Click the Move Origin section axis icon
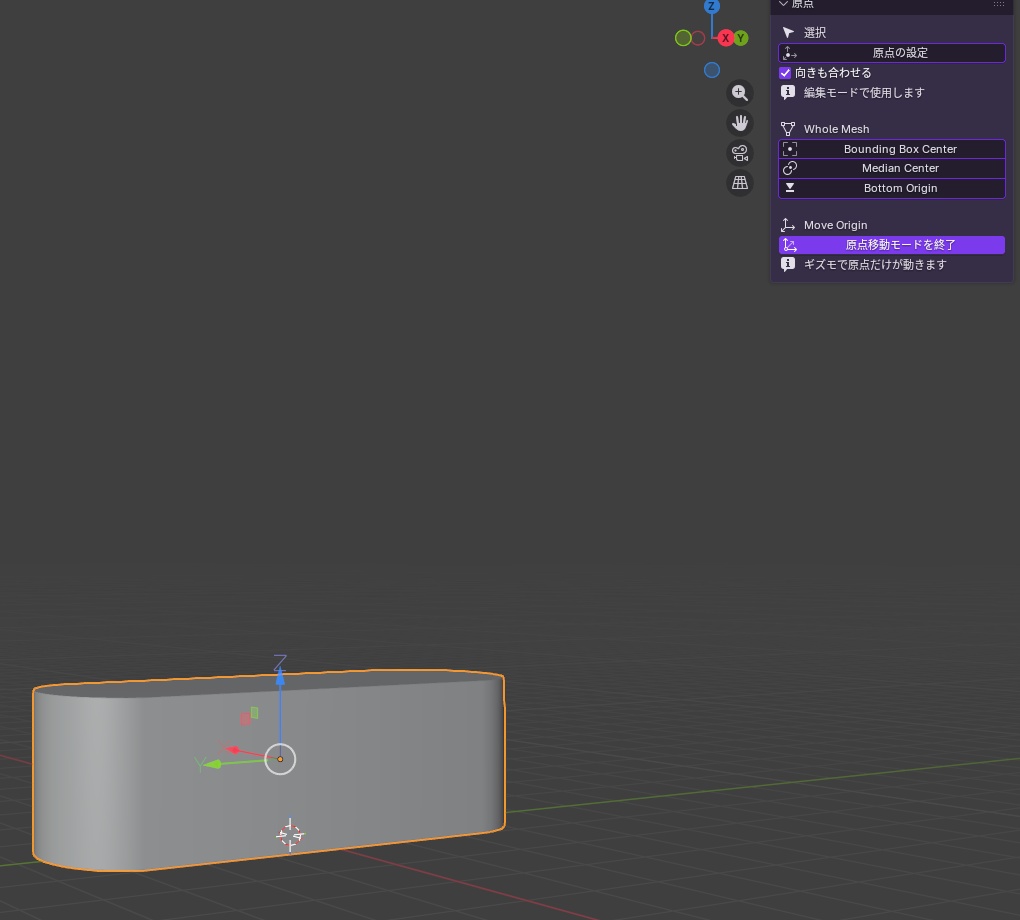The width and height of the screenshot is (1020, 920). (788, 225)
